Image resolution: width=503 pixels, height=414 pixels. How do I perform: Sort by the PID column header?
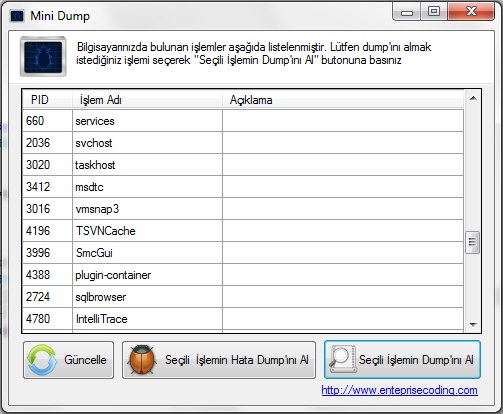click(x=47, y=100)
